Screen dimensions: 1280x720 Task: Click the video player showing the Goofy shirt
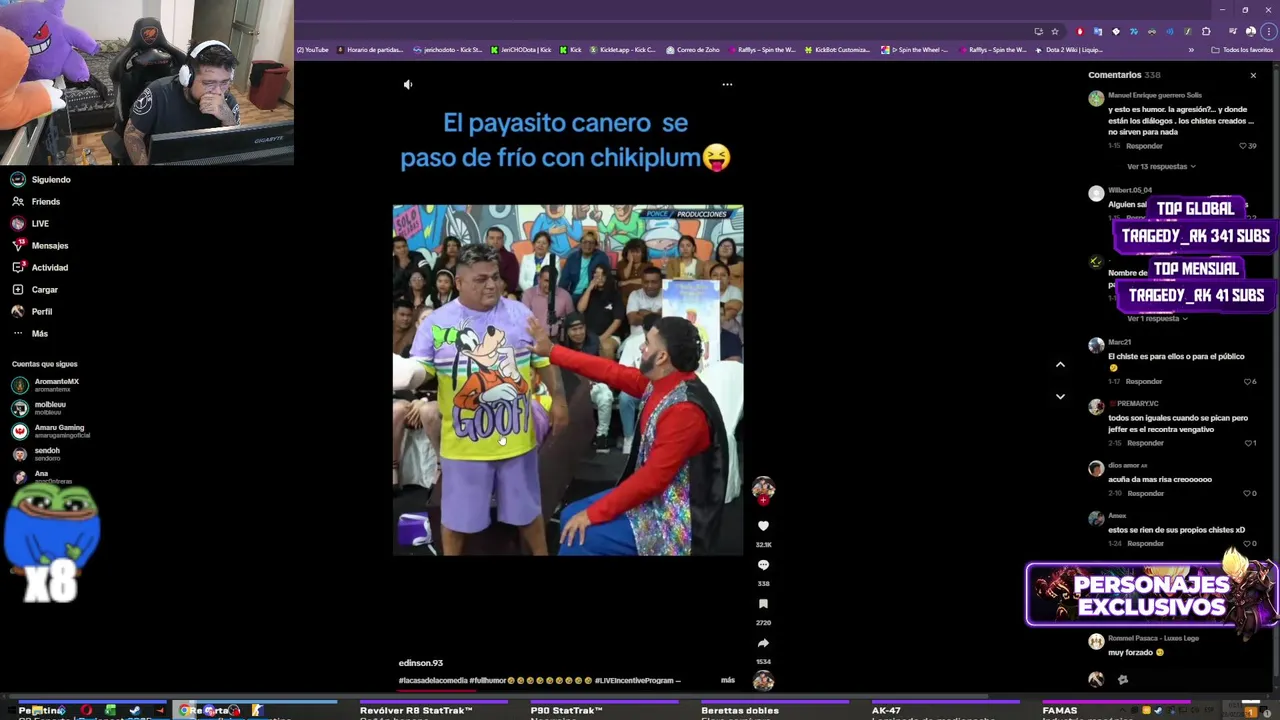coord(568,380)
